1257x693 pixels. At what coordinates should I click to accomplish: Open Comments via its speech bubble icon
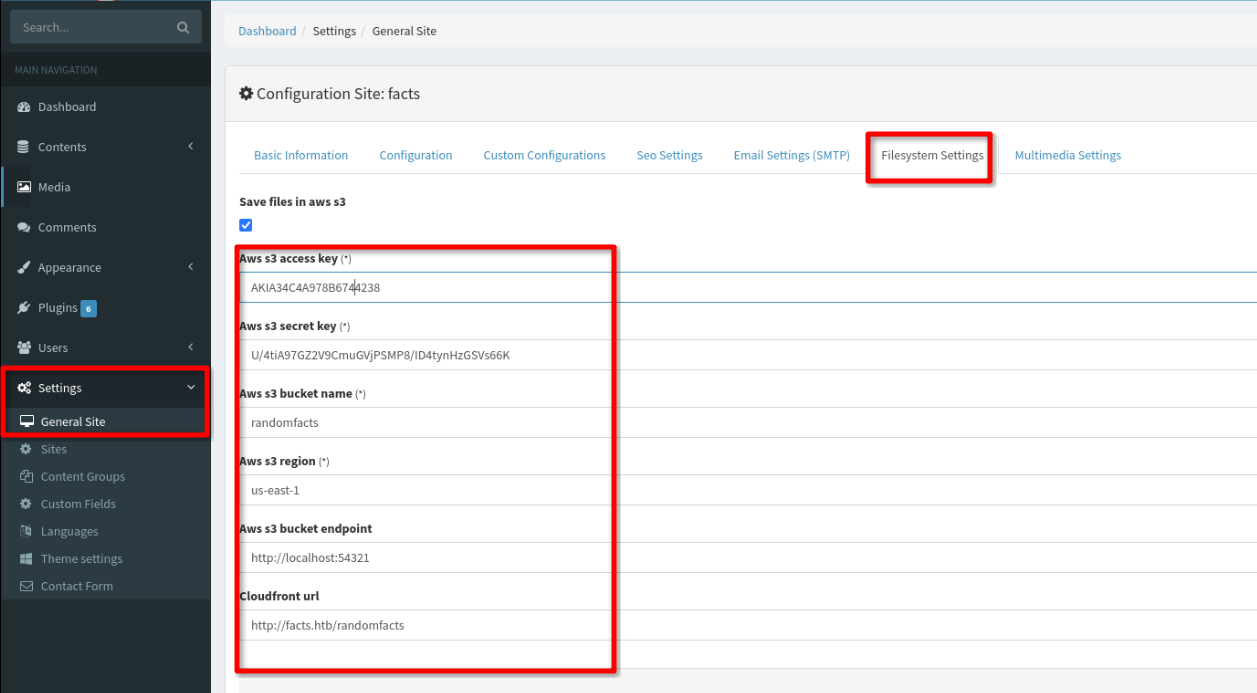(x=24, y=227)
